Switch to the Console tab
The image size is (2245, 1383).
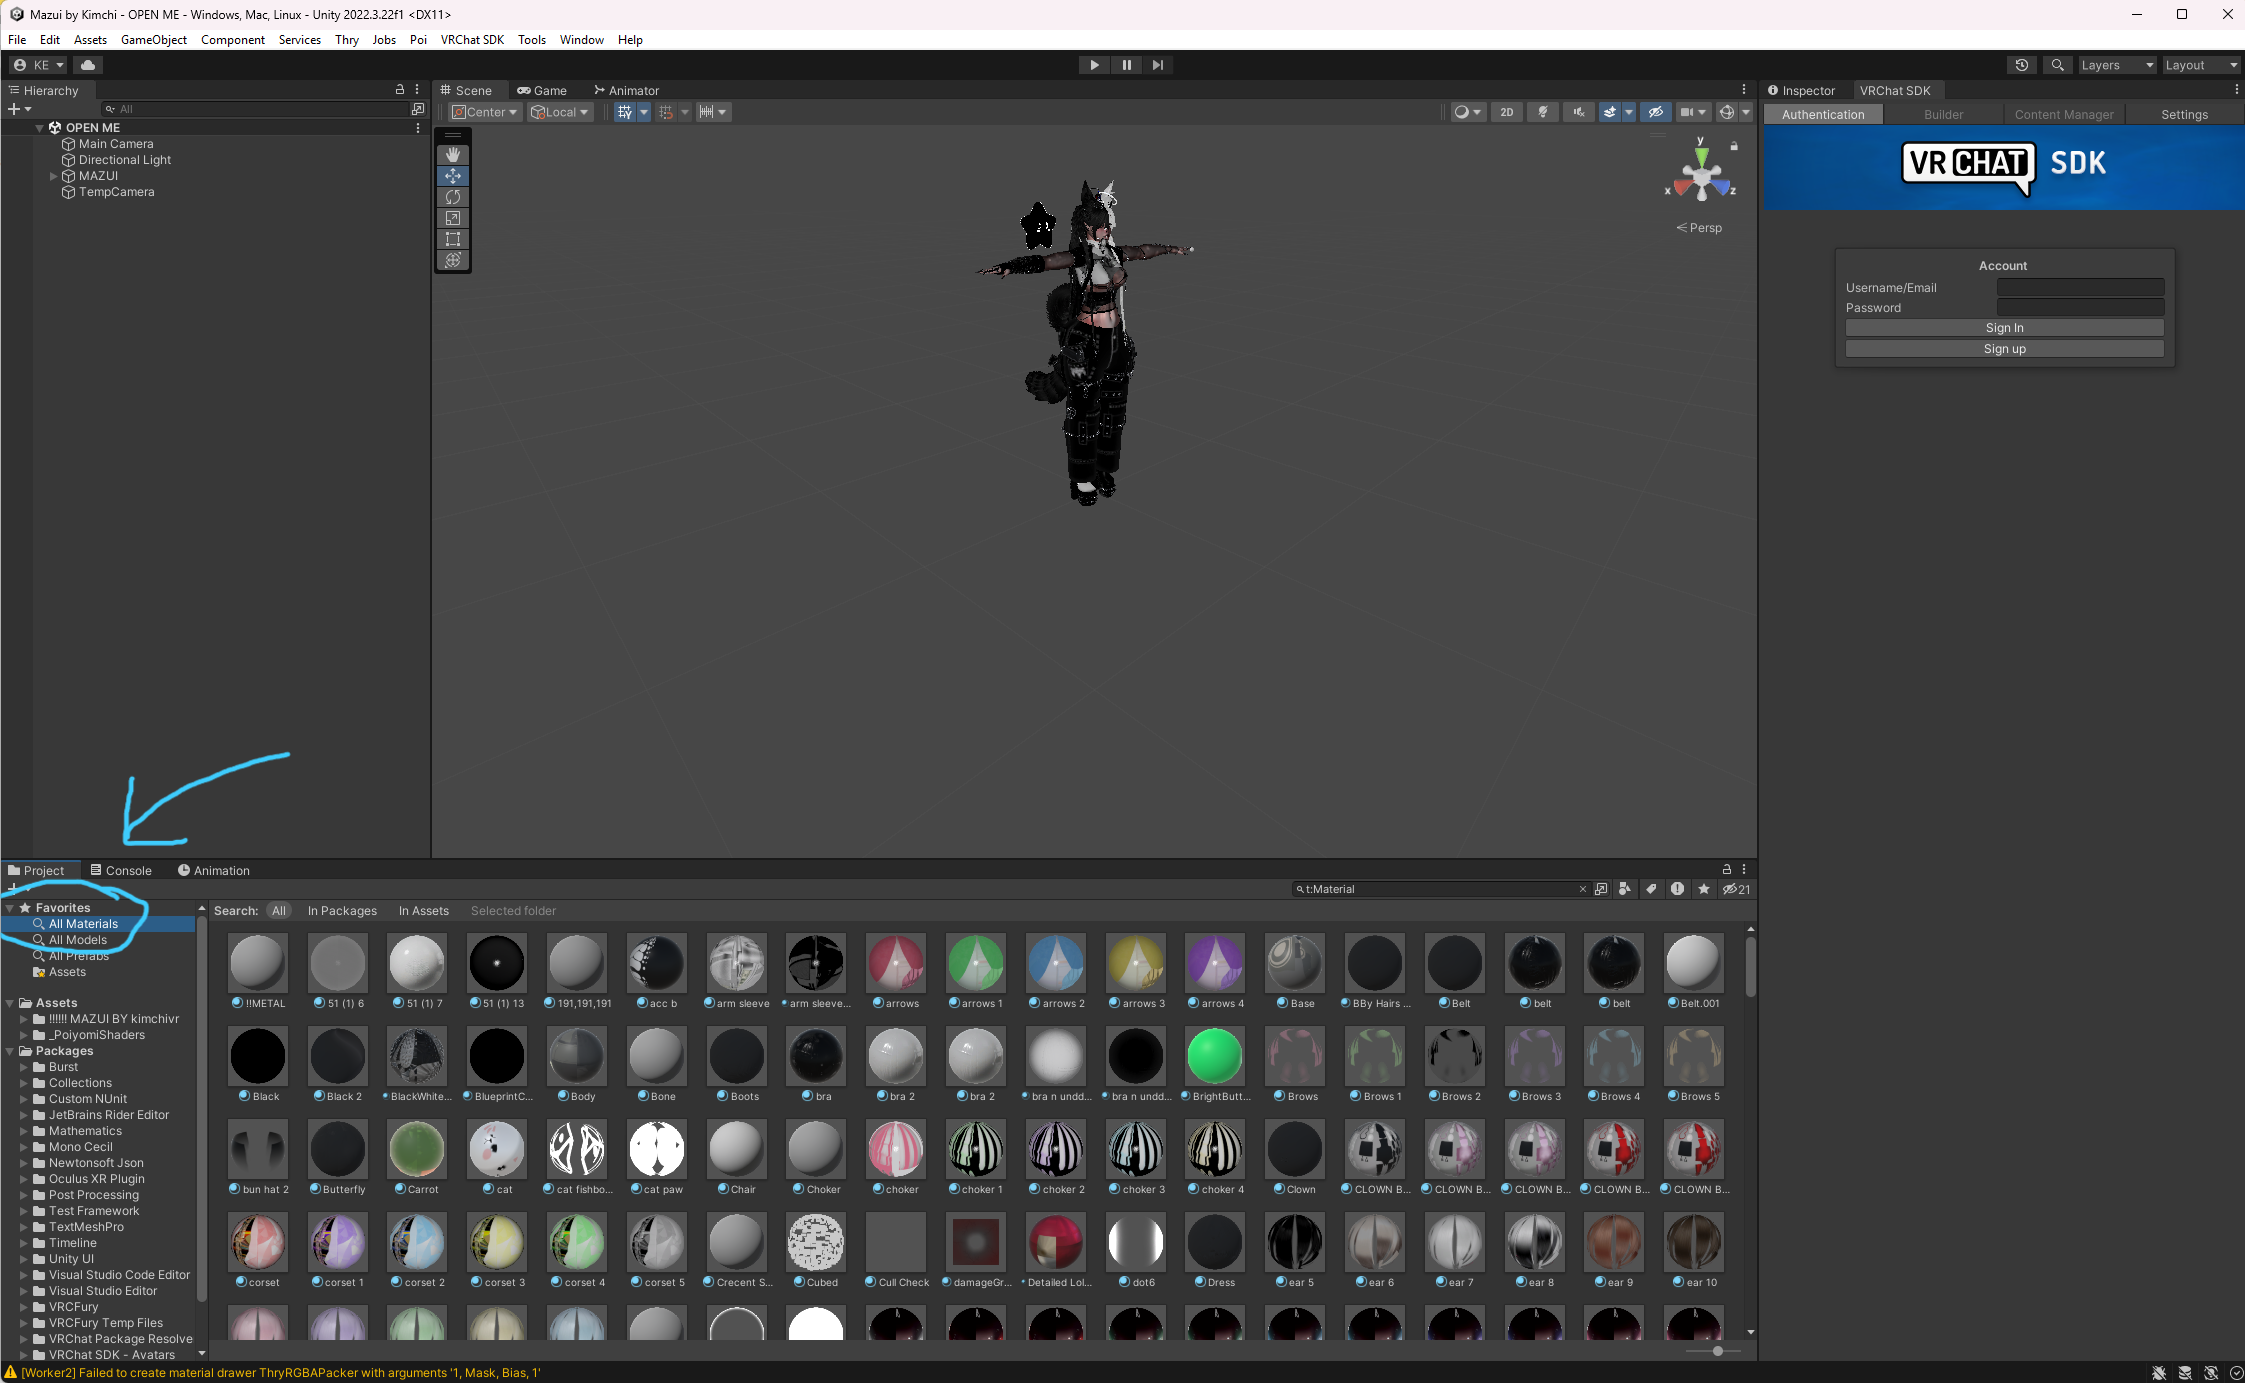(121, 871)
